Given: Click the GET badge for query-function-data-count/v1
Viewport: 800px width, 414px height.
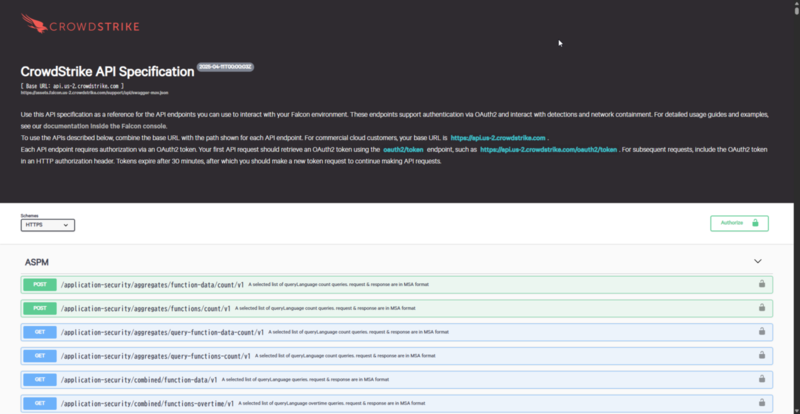Looking at the screenshot, I should [40, 332].
